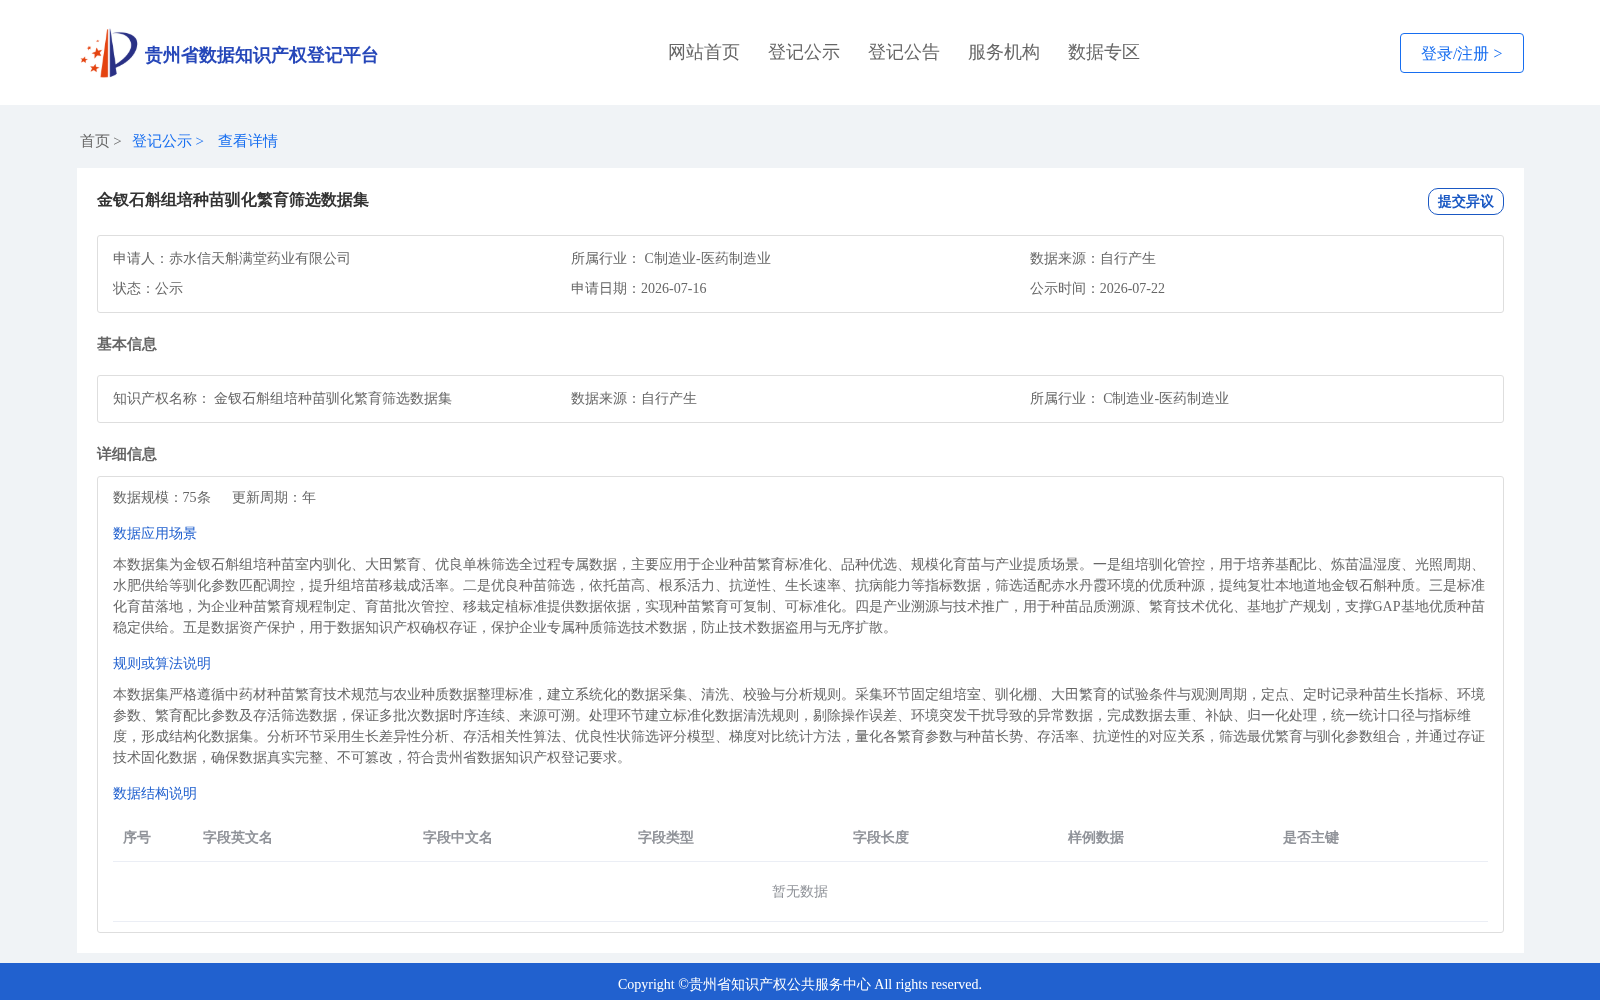The width and height of the screenshot is (1600, 1000).
Task: Open the 登记公告 navigation item
Action: click(904, 52)
